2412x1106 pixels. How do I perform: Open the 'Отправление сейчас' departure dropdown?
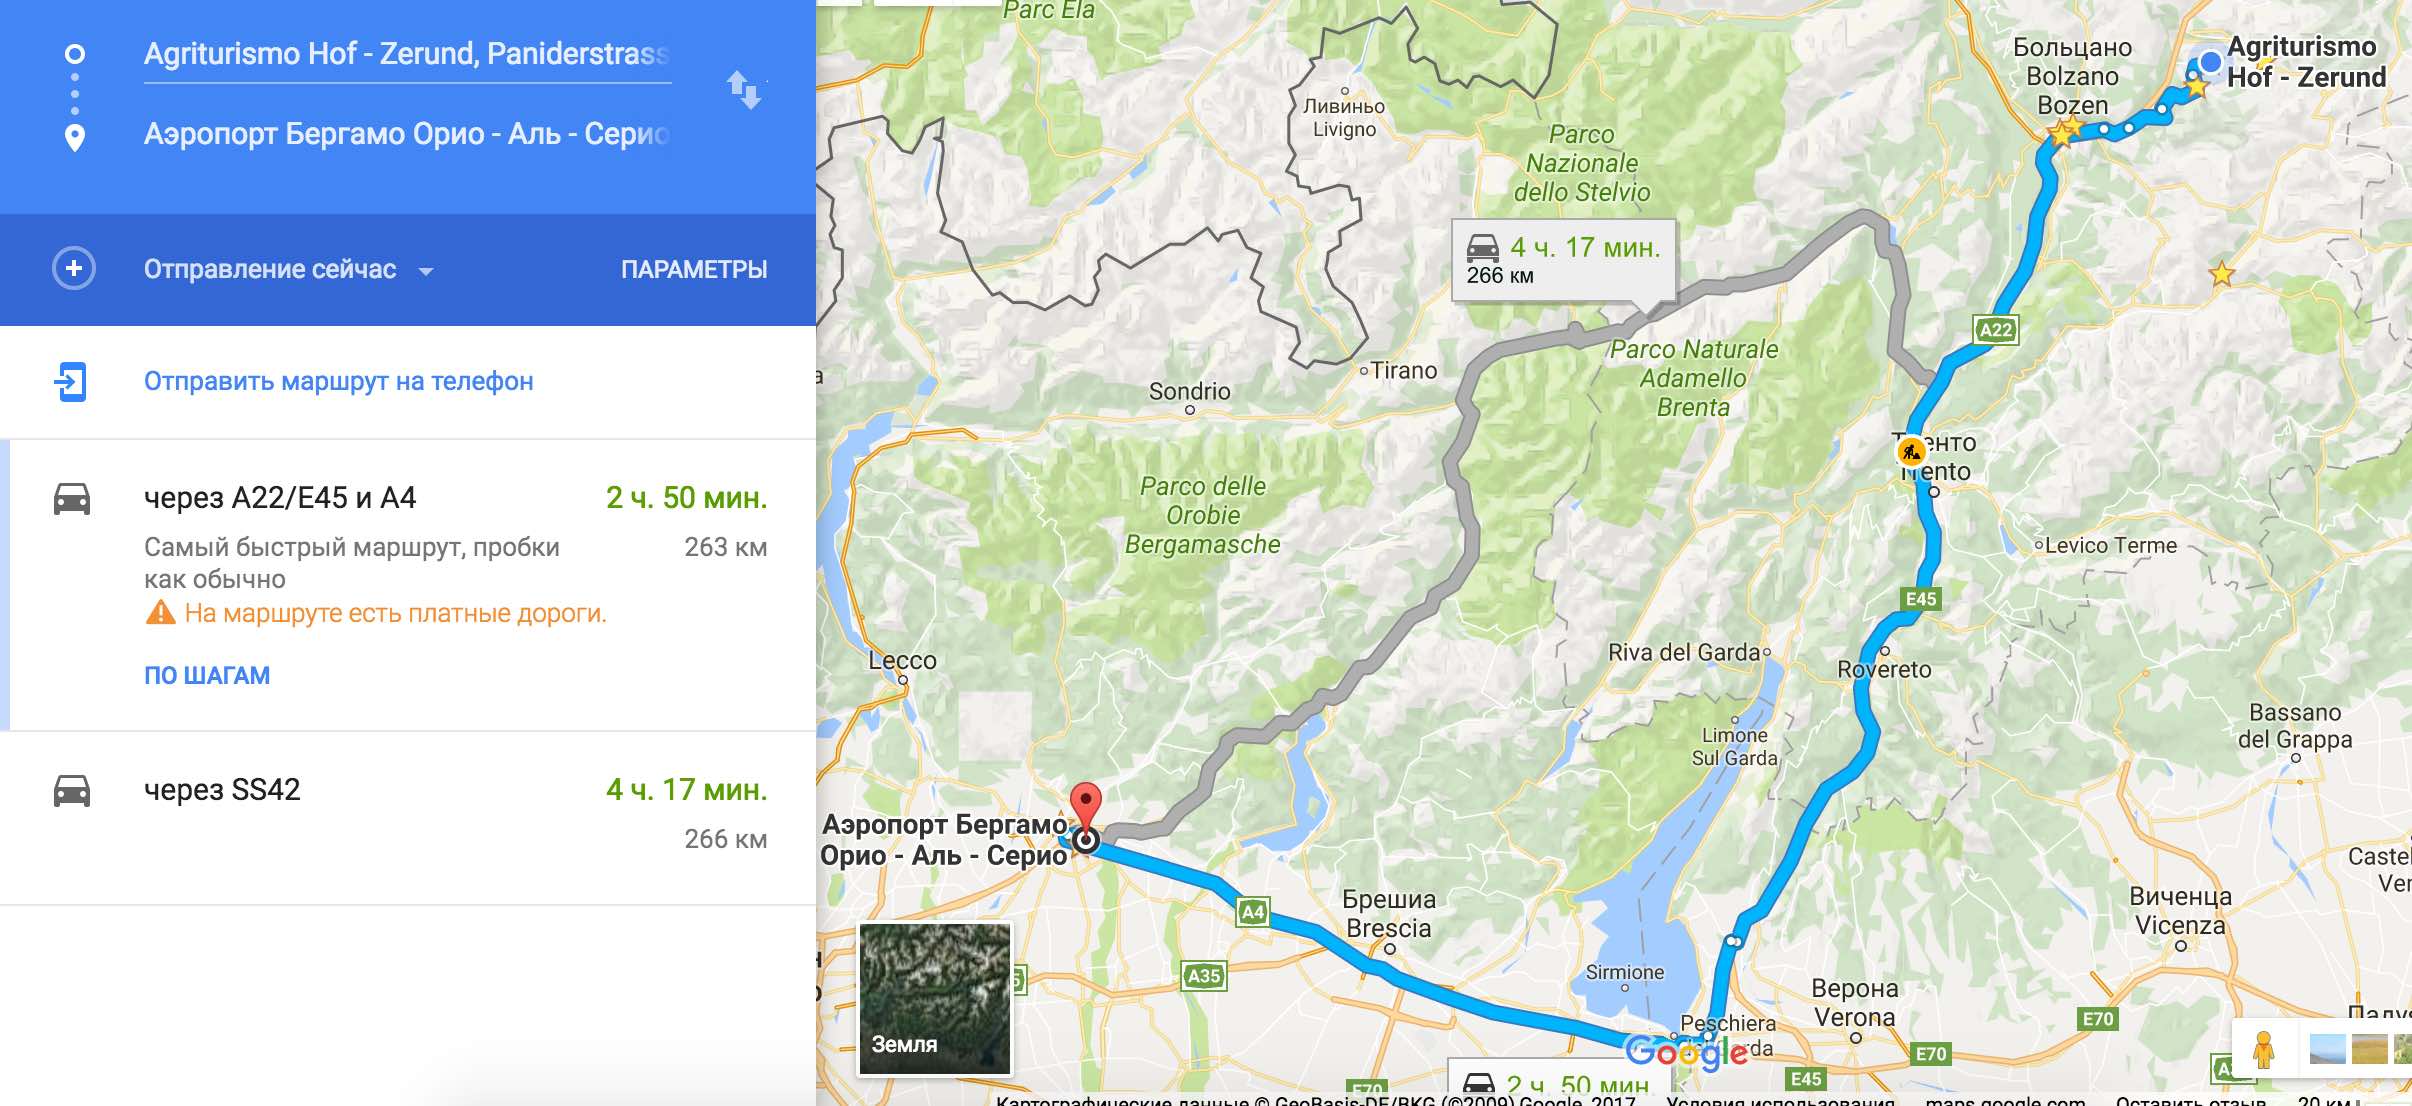[289, 269]
